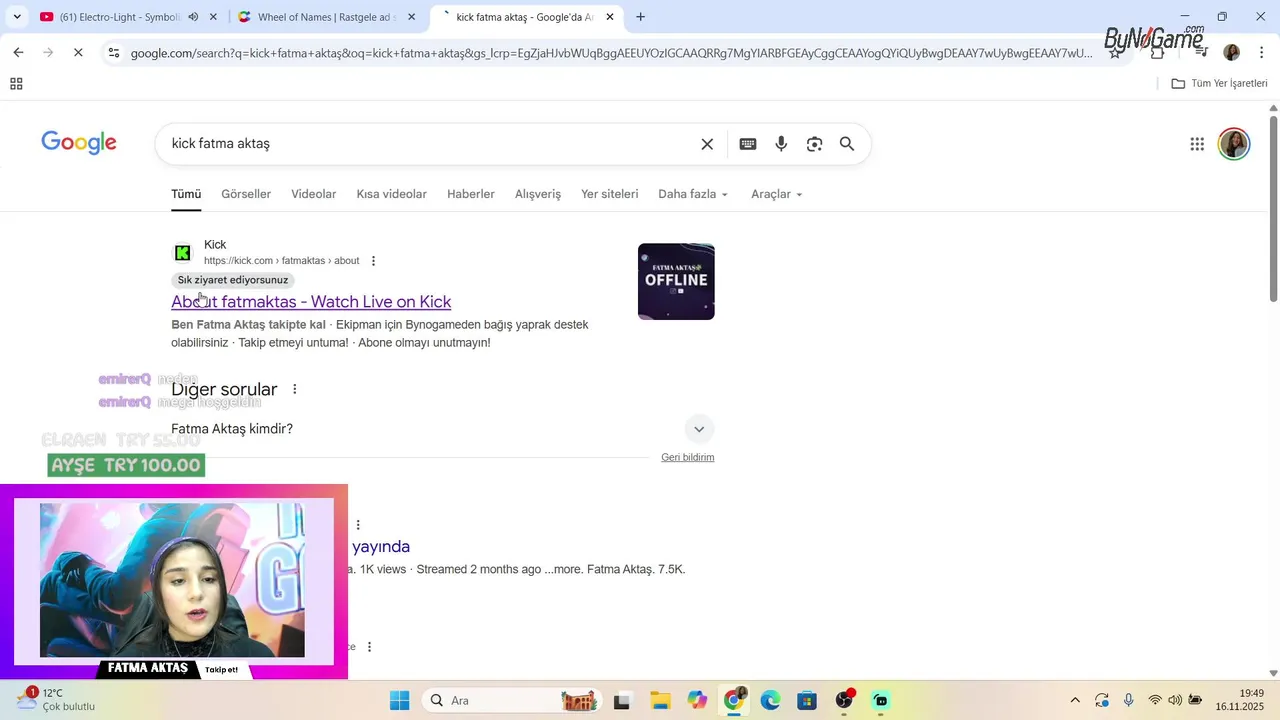Bookmark this page with the star
1280x720 pixels.
[1114, 53]
